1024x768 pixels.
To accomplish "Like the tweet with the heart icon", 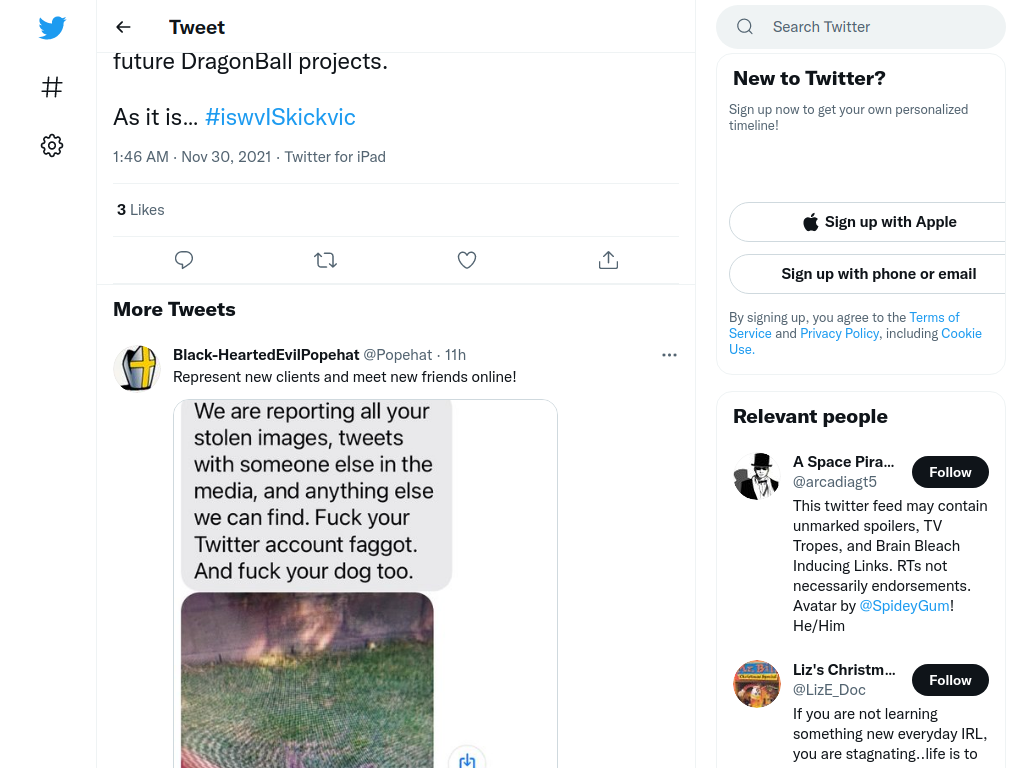I will click(467, 260).
